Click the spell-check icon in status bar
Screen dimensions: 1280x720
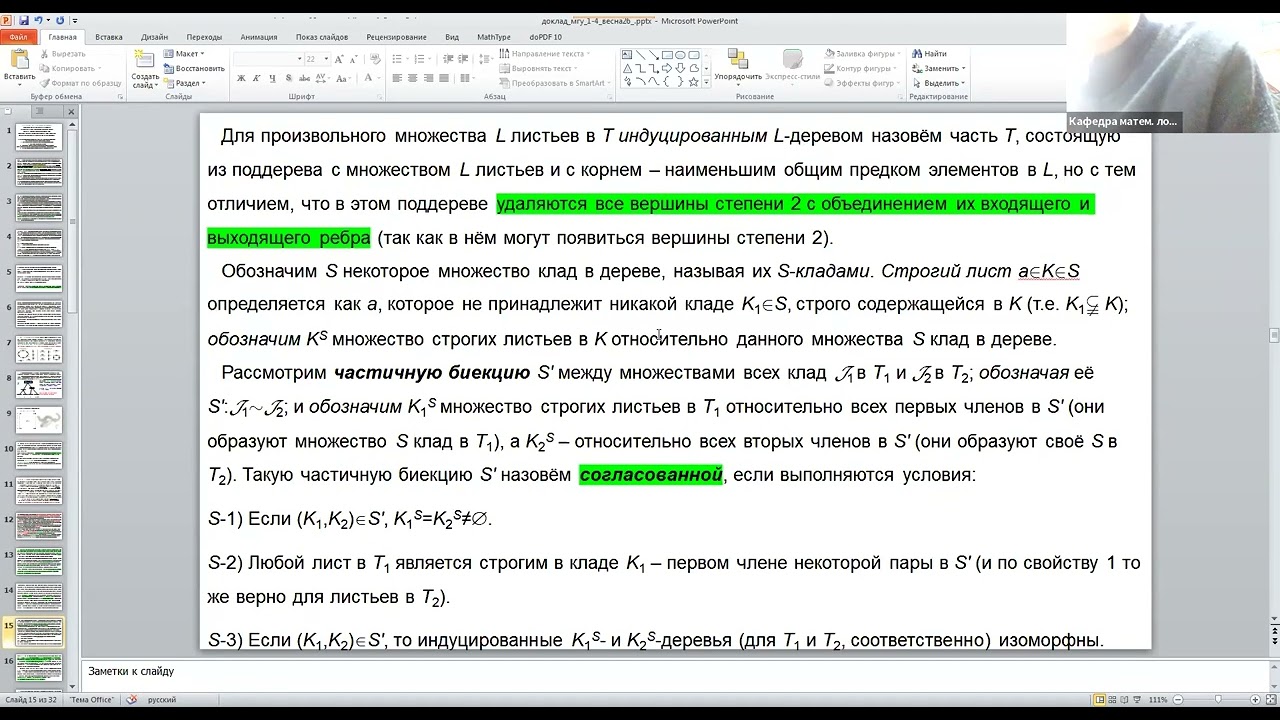(x=131, y=700)
